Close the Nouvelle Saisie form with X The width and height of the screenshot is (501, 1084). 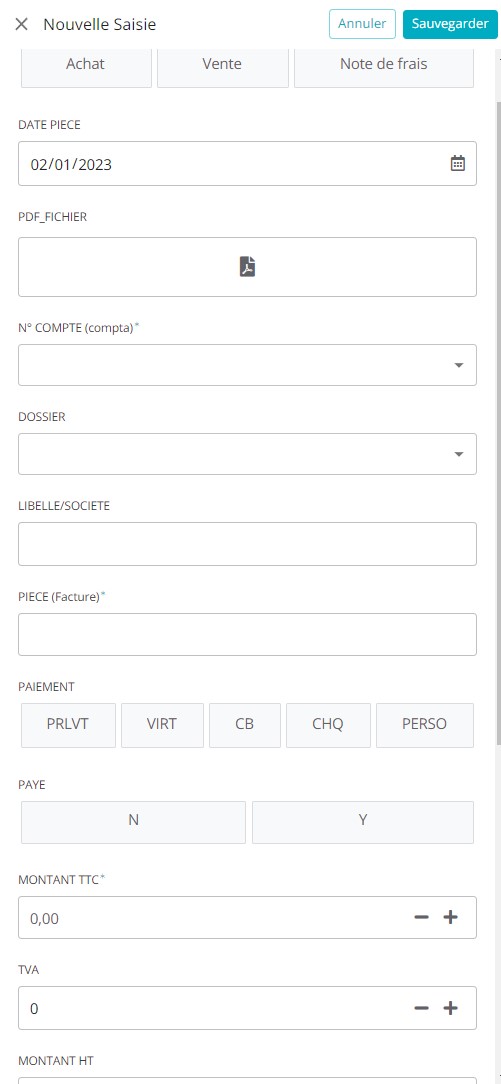[21, 24]
